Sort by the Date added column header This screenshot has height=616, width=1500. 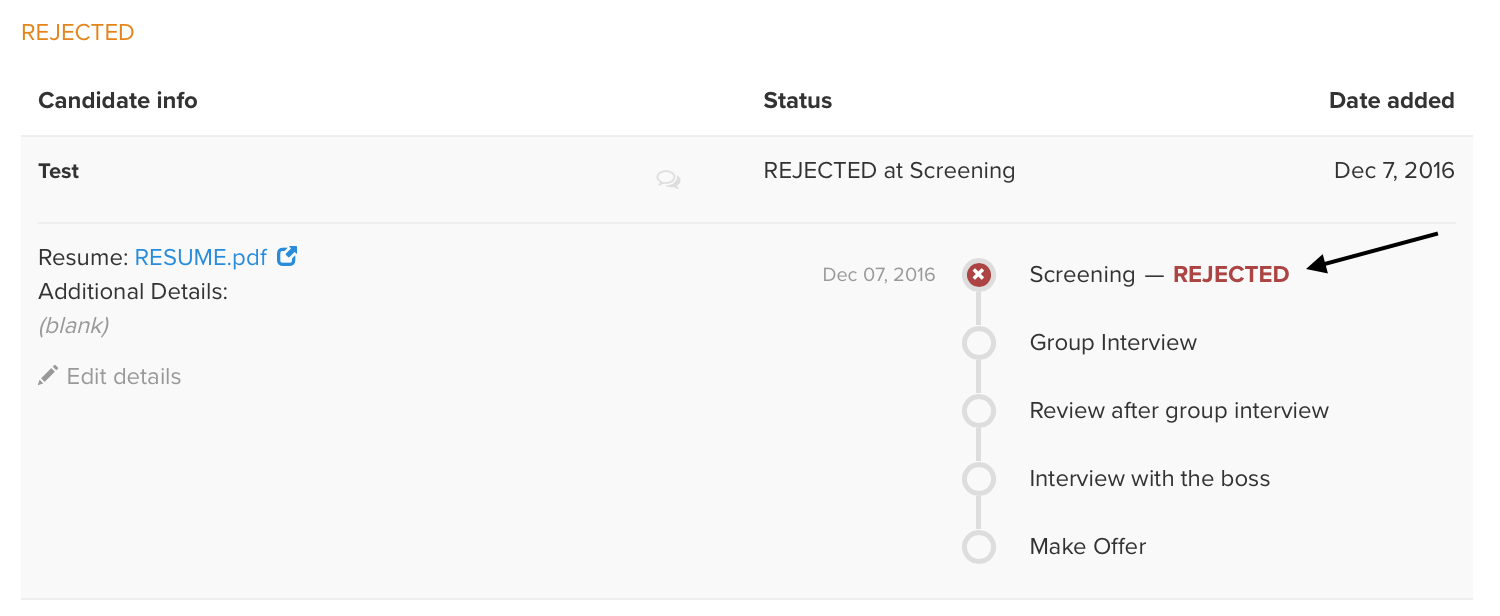point(1391,101)
